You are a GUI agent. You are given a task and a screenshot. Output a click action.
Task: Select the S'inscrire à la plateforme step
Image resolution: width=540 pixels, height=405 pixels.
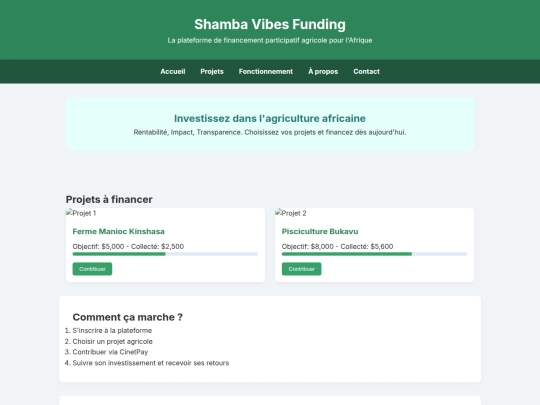tap(112, 331)
